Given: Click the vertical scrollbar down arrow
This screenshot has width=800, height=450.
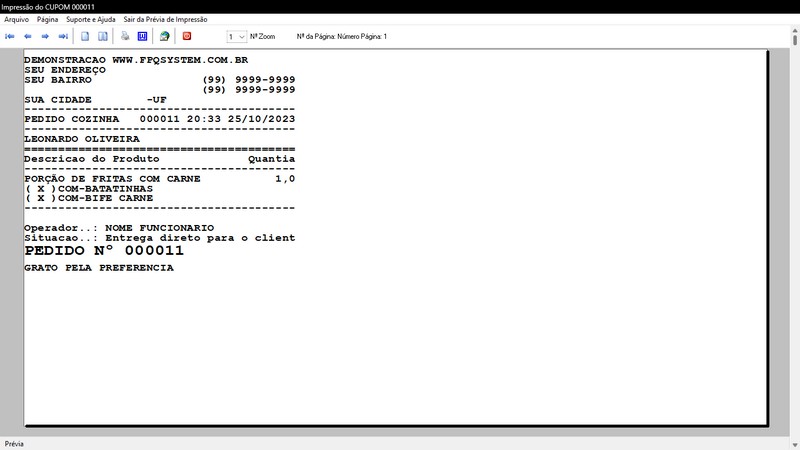Looking at the screenshot, I should click(795, 445).
